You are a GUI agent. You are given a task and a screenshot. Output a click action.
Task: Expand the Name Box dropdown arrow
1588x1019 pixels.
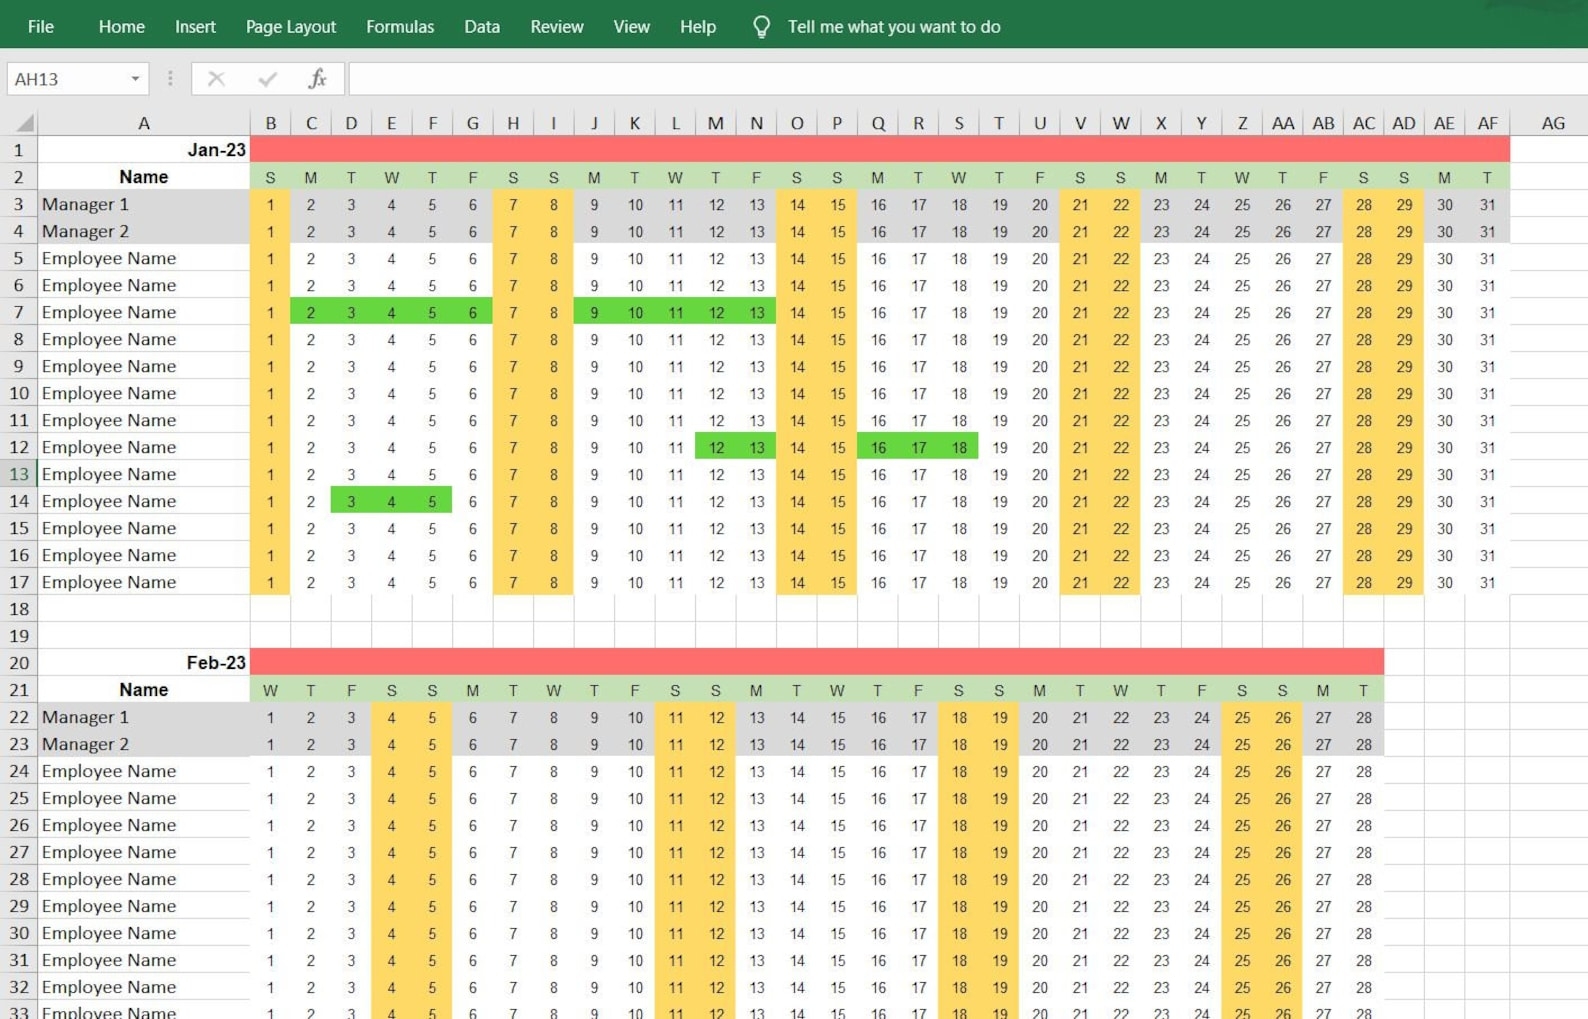click(x=135, y=79)
